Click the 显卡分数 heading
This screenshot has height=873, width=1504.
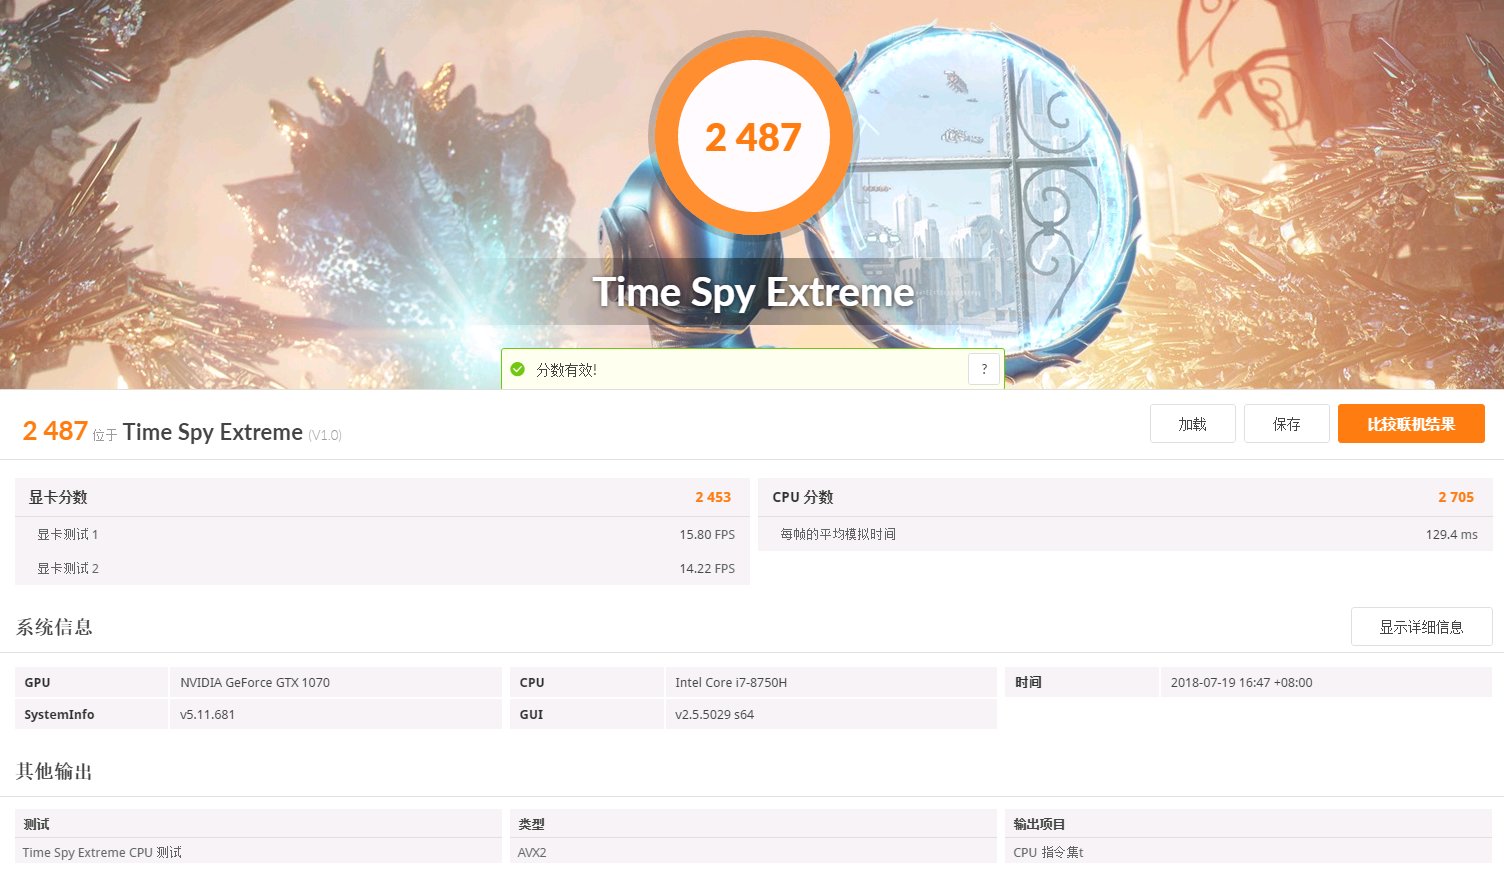pyautogui.click(x=58, y=497)
